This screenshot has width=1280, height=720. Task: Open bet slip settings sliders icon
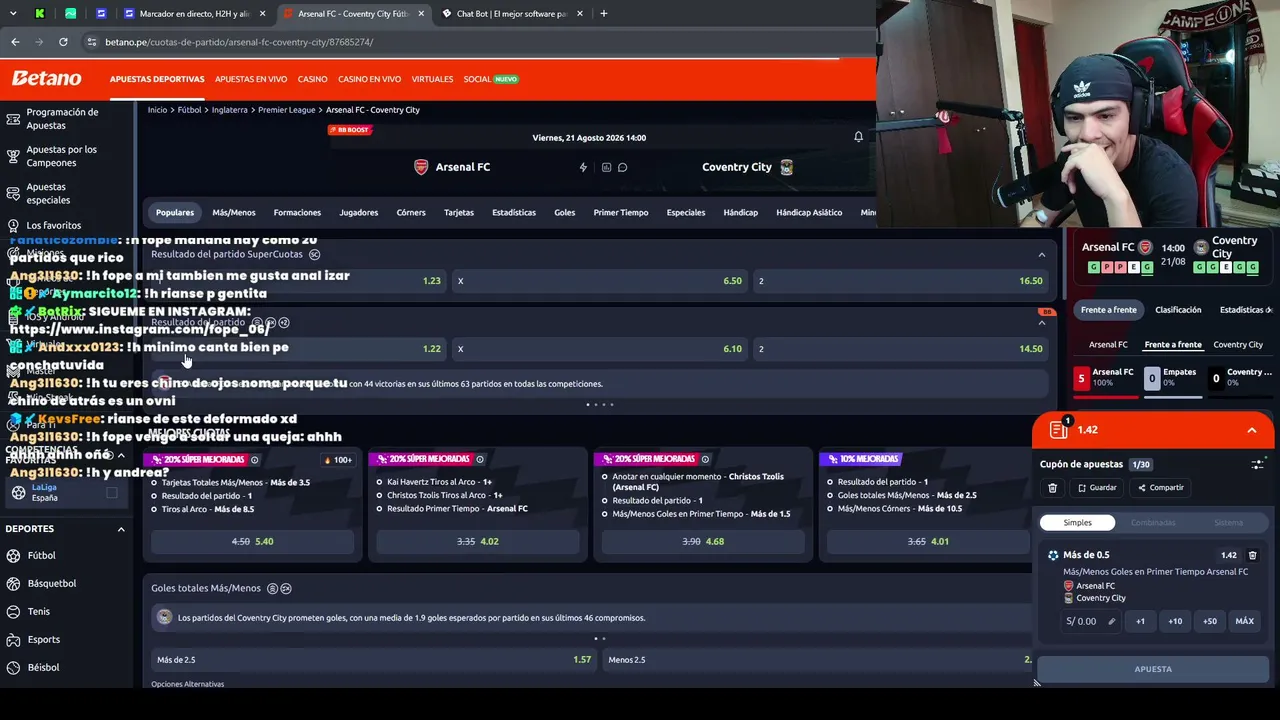click(1257, 465)
